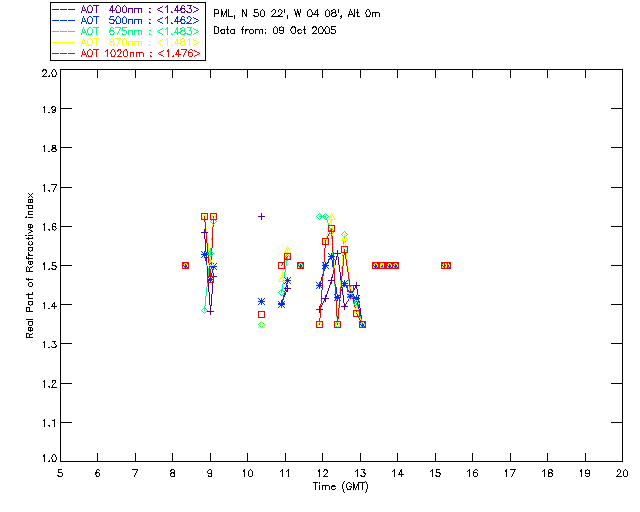Click the lone data marker before 9 GMT at 1.5
This screenshot has width=640, height=512.
[185, 265]
